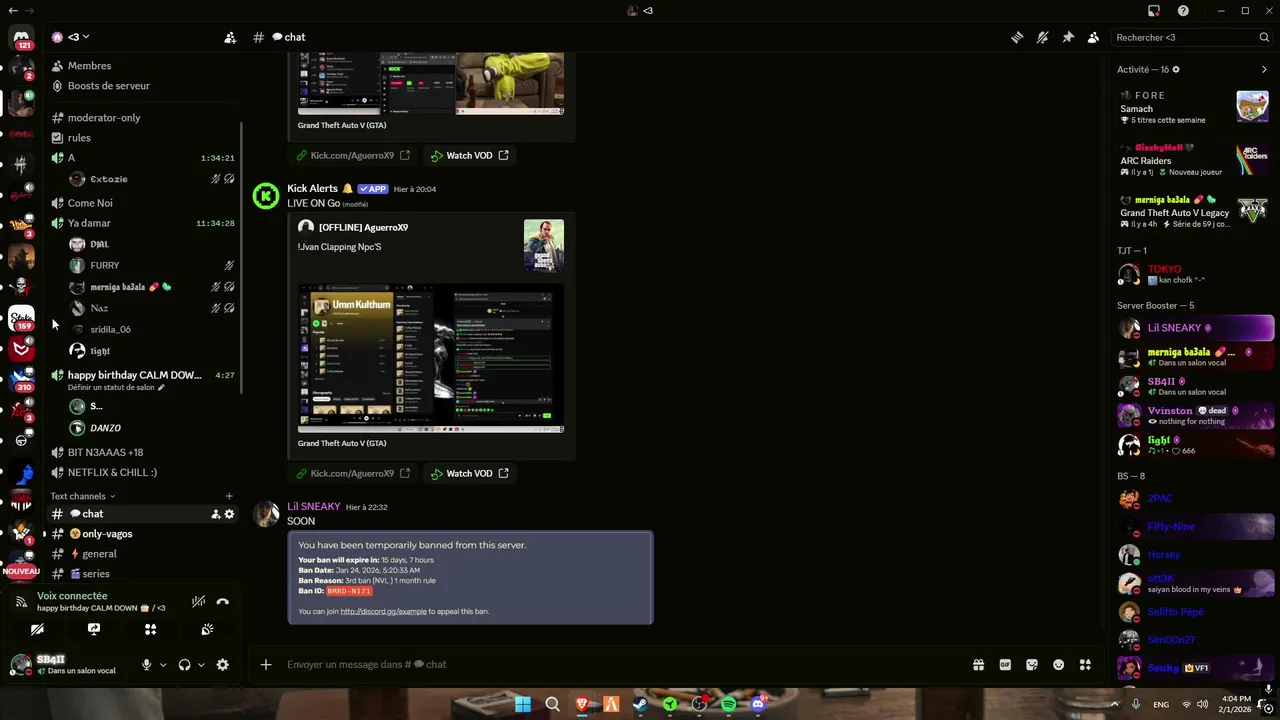
Task: Click lower Watch VOD button
Action: [470, 473]
